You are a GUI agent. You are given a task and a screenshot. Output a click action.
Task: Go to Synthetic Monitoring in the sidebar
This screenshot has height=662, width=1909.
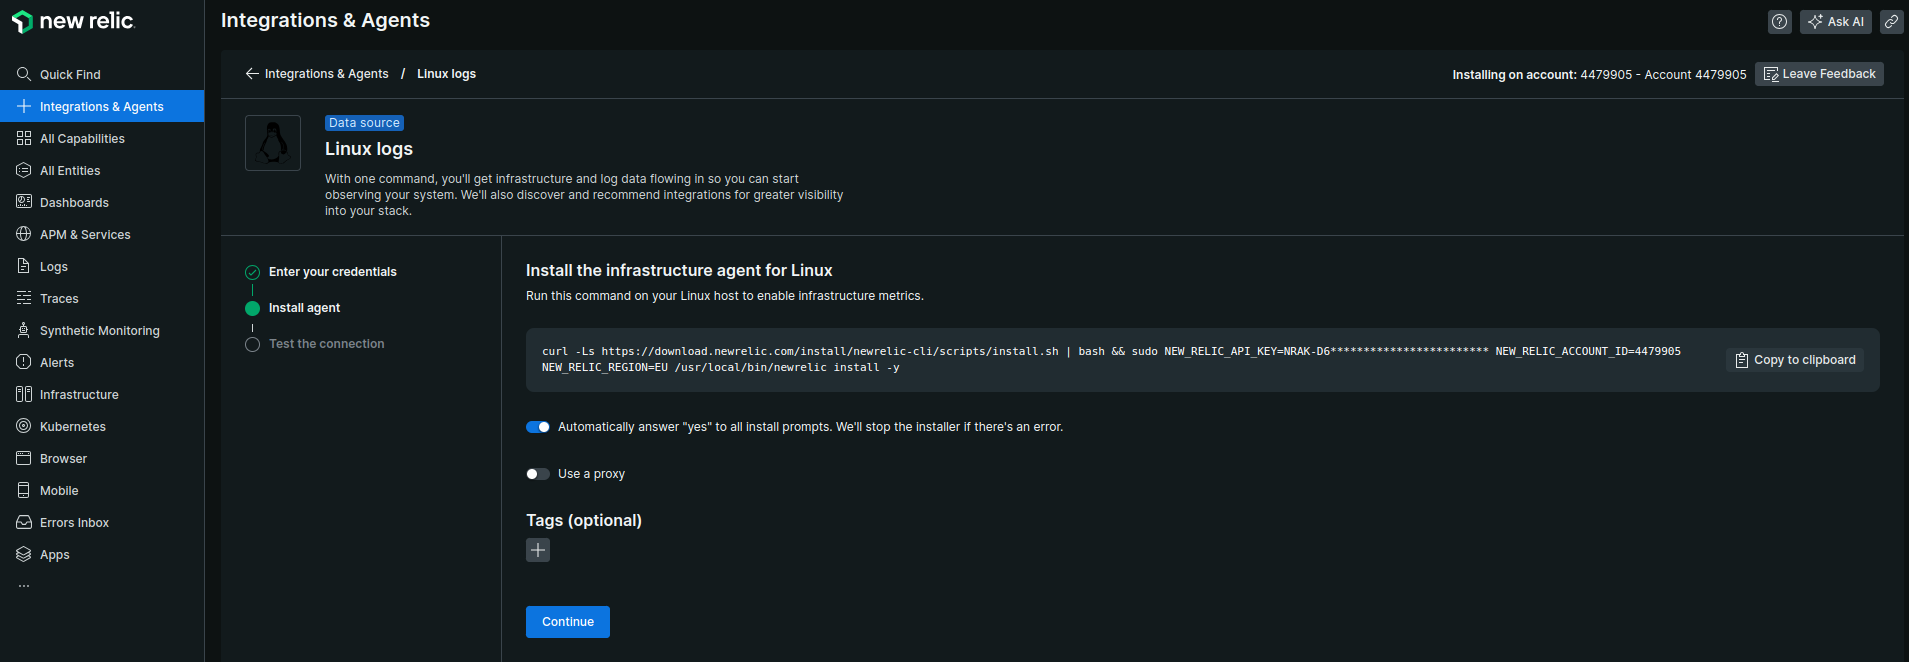(x=102, y=330)
